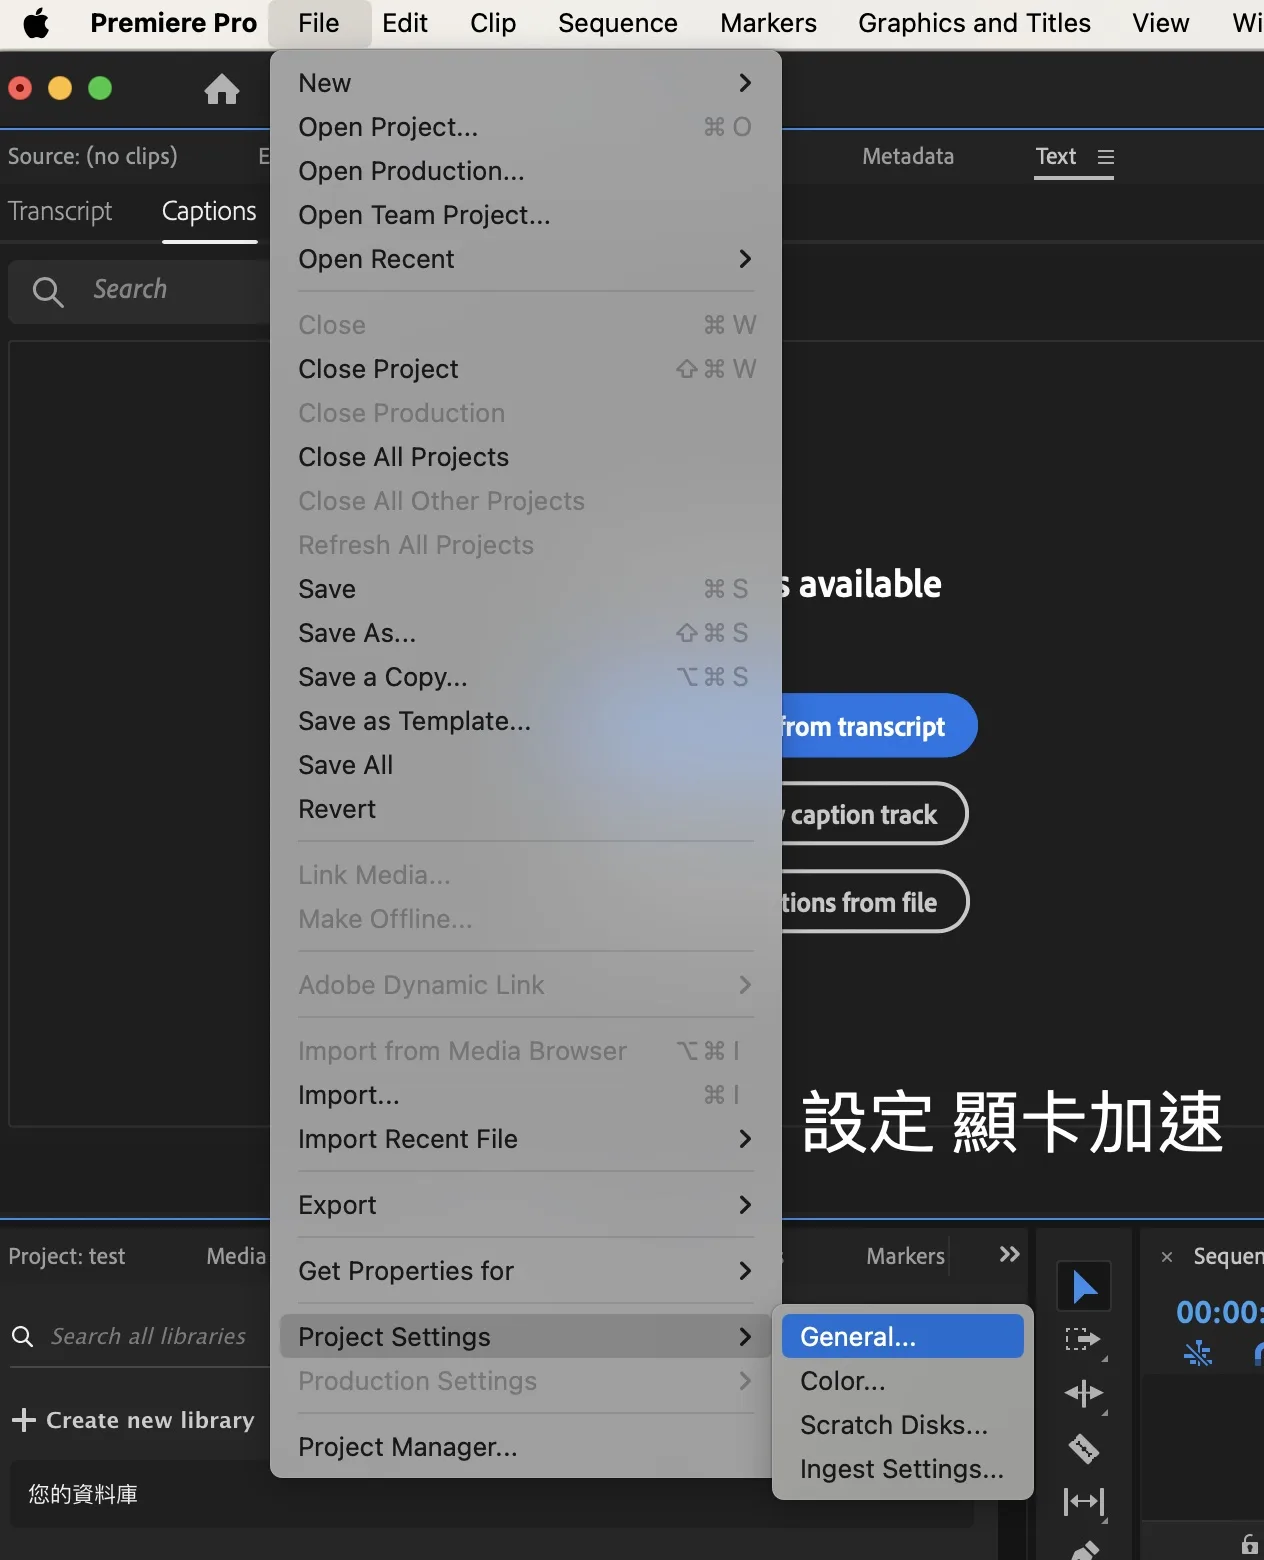Select the Ripple Edit tool
1264x1560 pixels.
coord(1084,1394)
